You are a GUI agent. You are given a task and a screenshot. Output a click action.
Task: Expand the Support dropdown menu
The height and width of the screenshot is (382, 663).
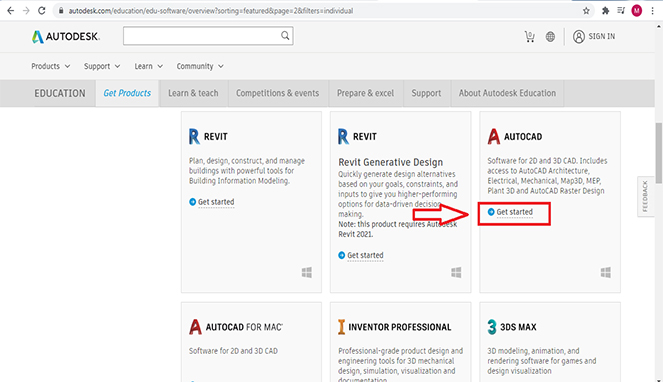[102, 66]
